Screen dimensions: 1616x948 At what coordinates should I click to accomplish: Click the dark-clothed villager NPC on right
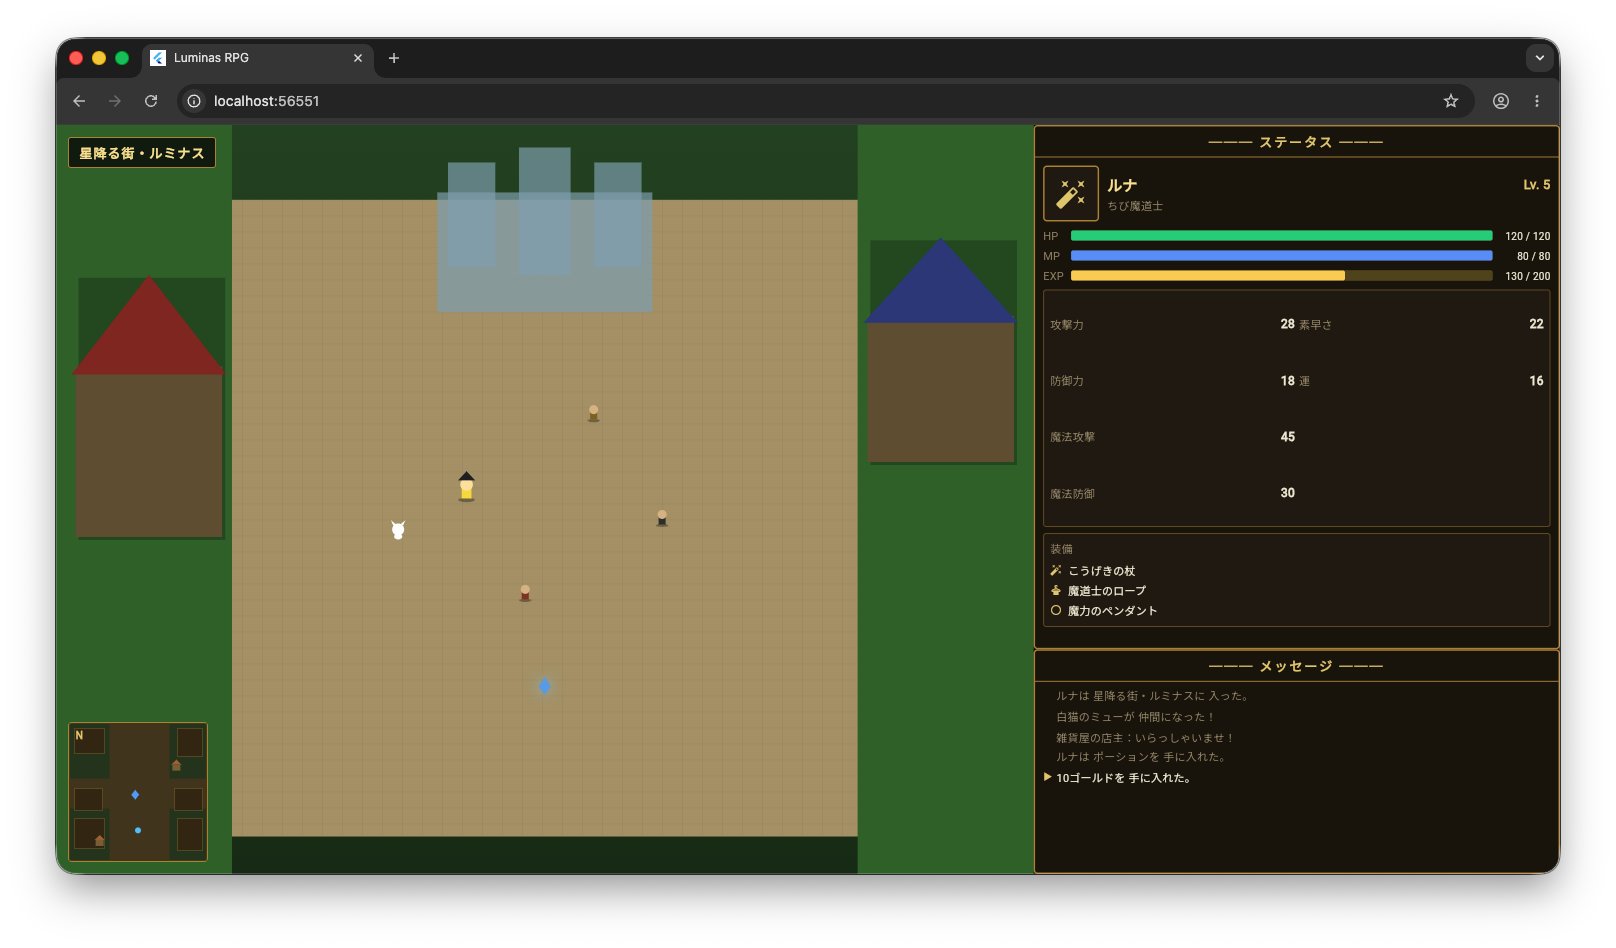[662, 518]
